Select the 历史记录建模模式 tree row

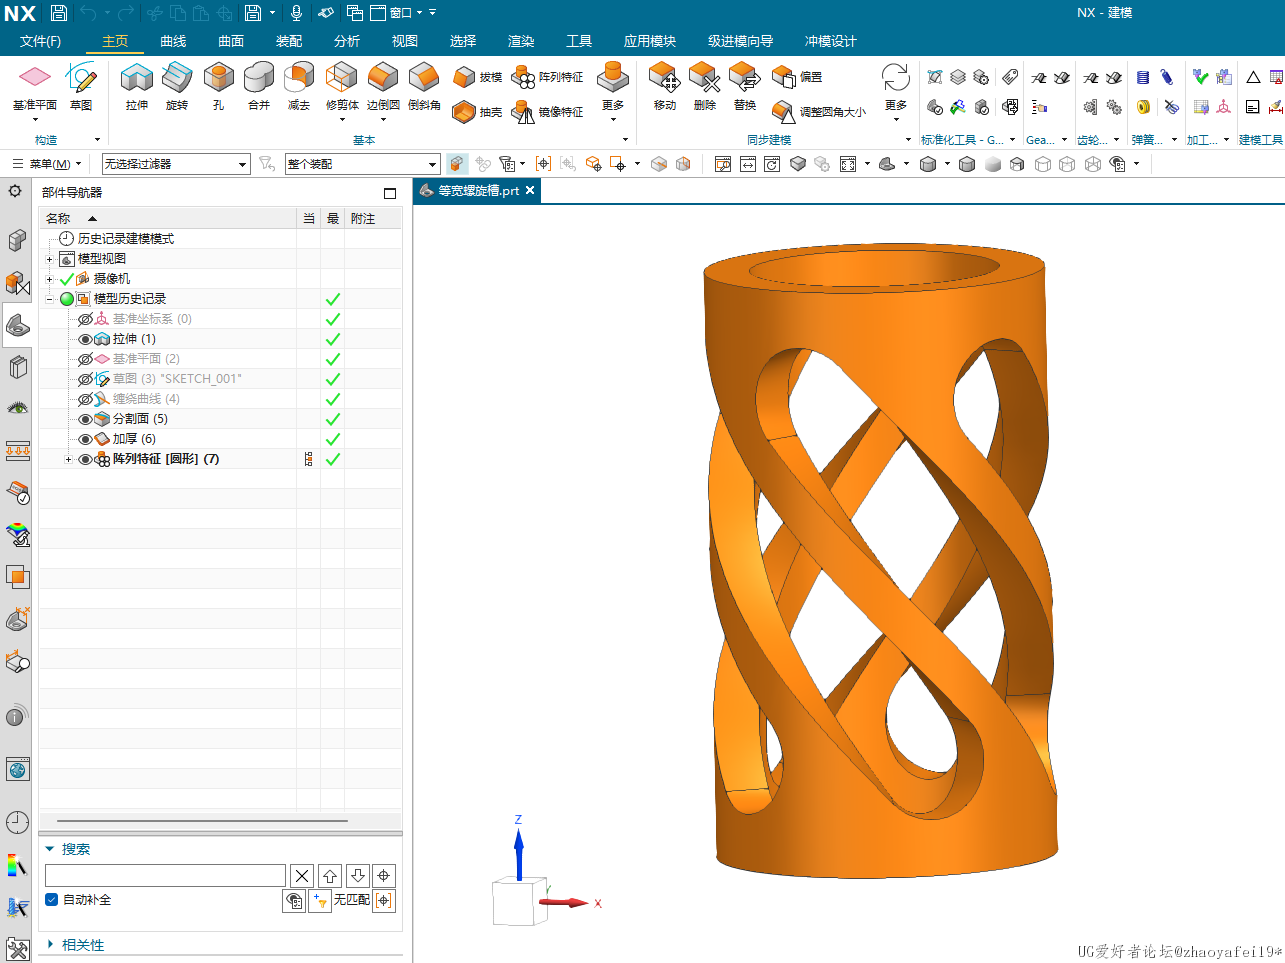126,239
